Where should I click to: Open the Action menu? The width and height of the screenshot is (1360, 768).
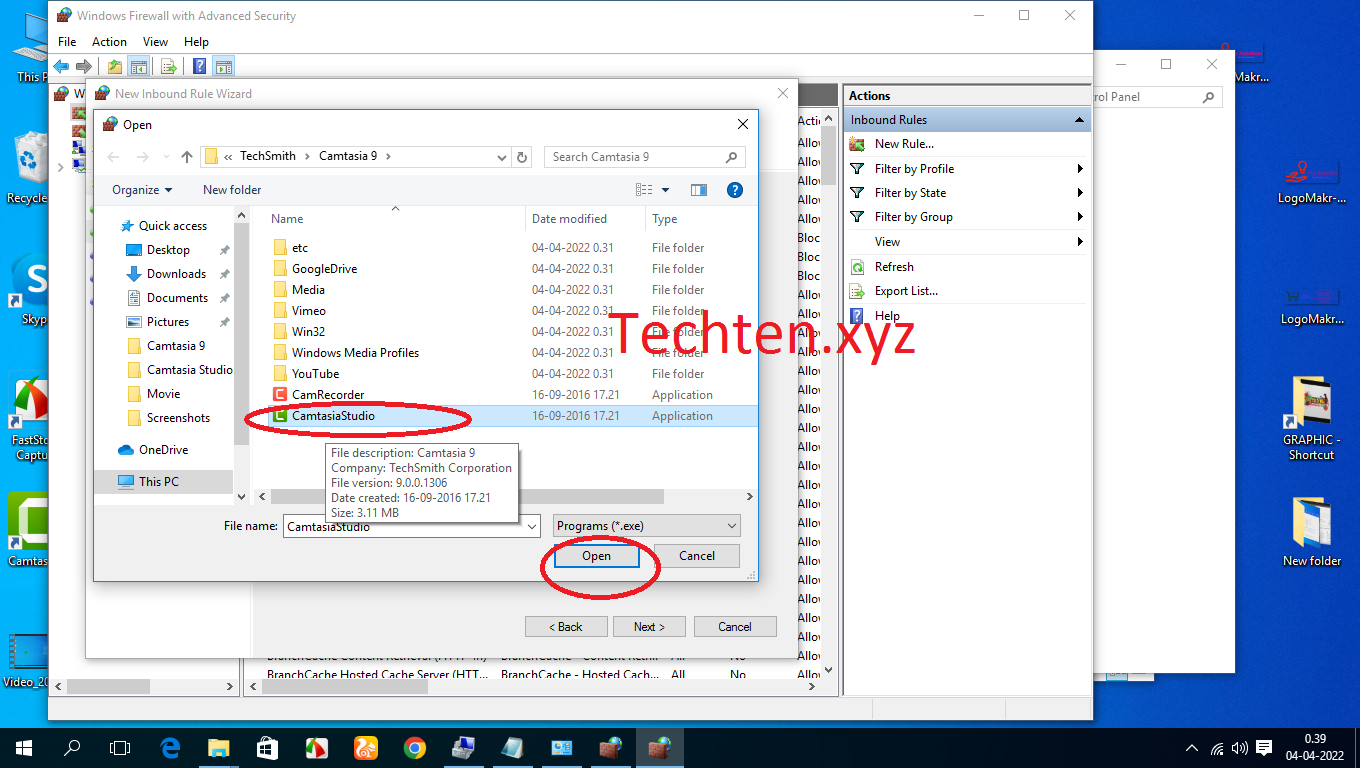pos(109,42)
